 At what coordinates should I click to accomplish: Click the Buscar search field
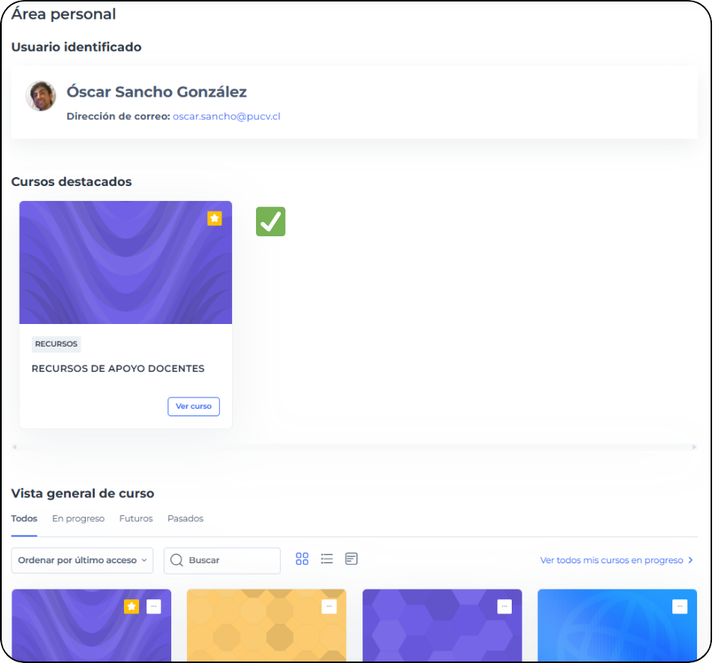click(x=222, y=560)
